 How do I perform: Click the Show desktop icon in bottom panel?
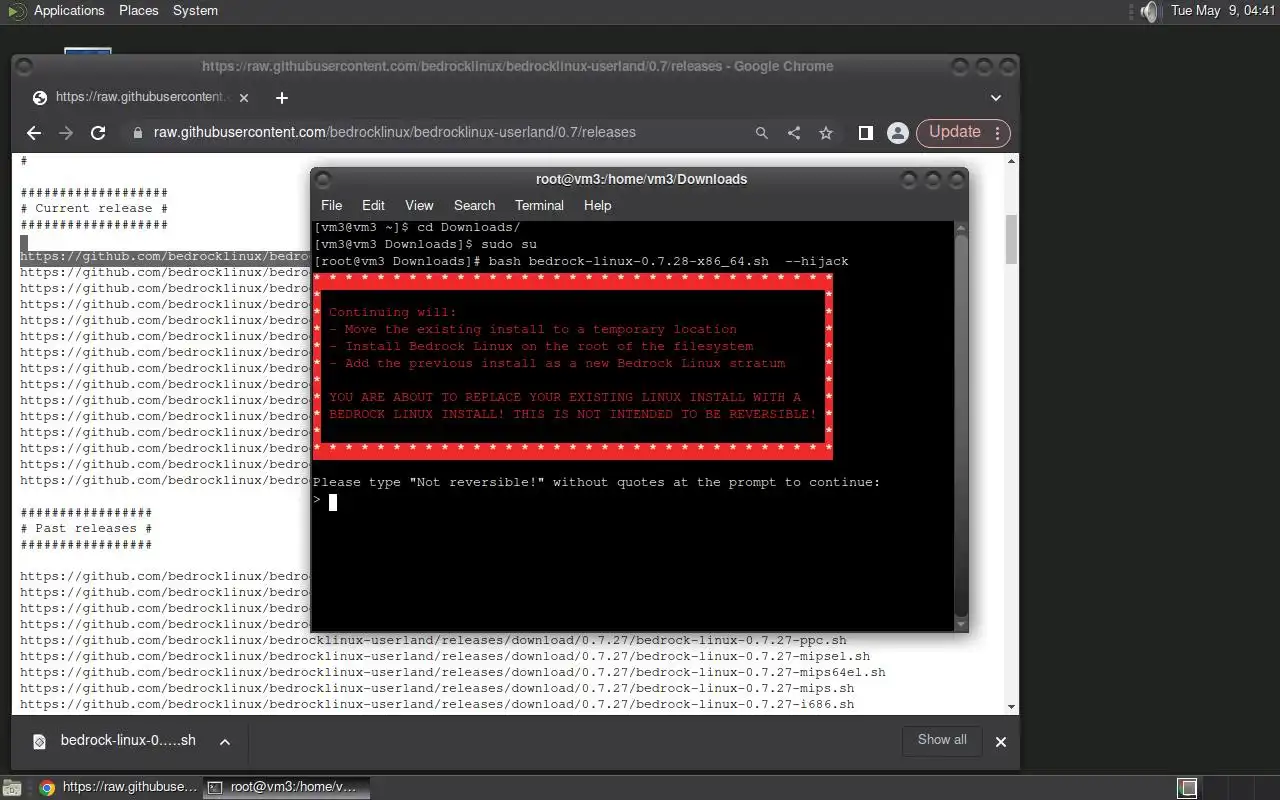(11, 787)
